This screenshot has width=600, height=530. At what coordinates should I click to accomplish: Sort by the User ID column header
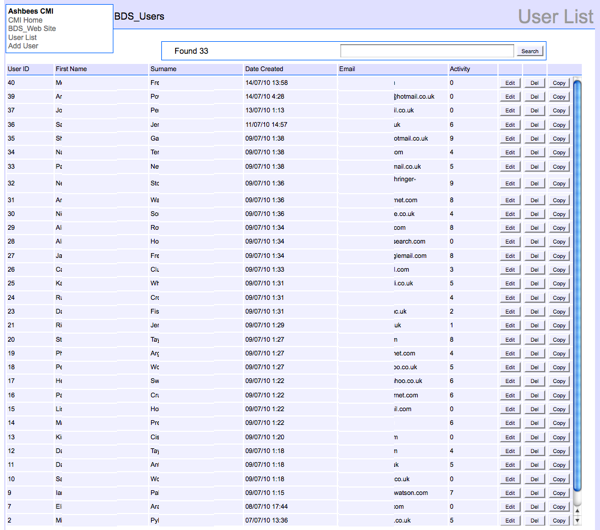(18, 69)
